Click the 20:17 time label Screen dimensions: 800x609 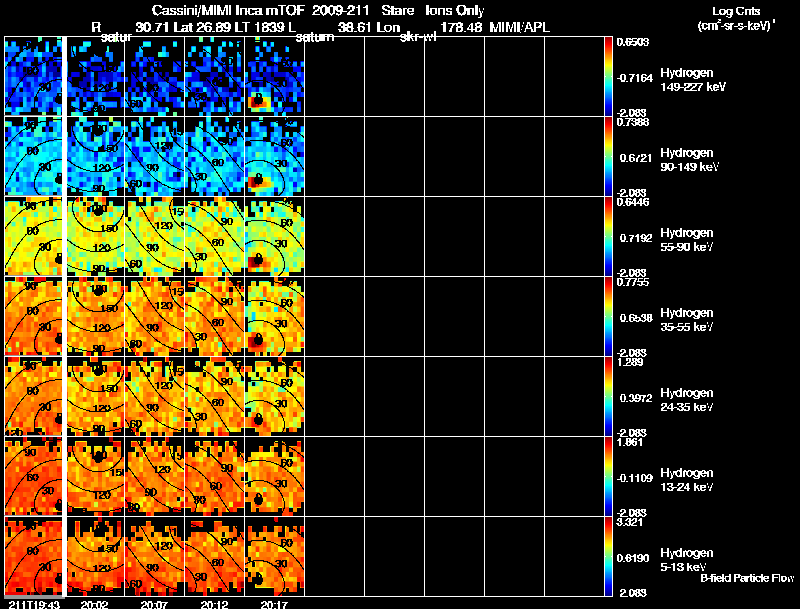[x=274, y=604]
